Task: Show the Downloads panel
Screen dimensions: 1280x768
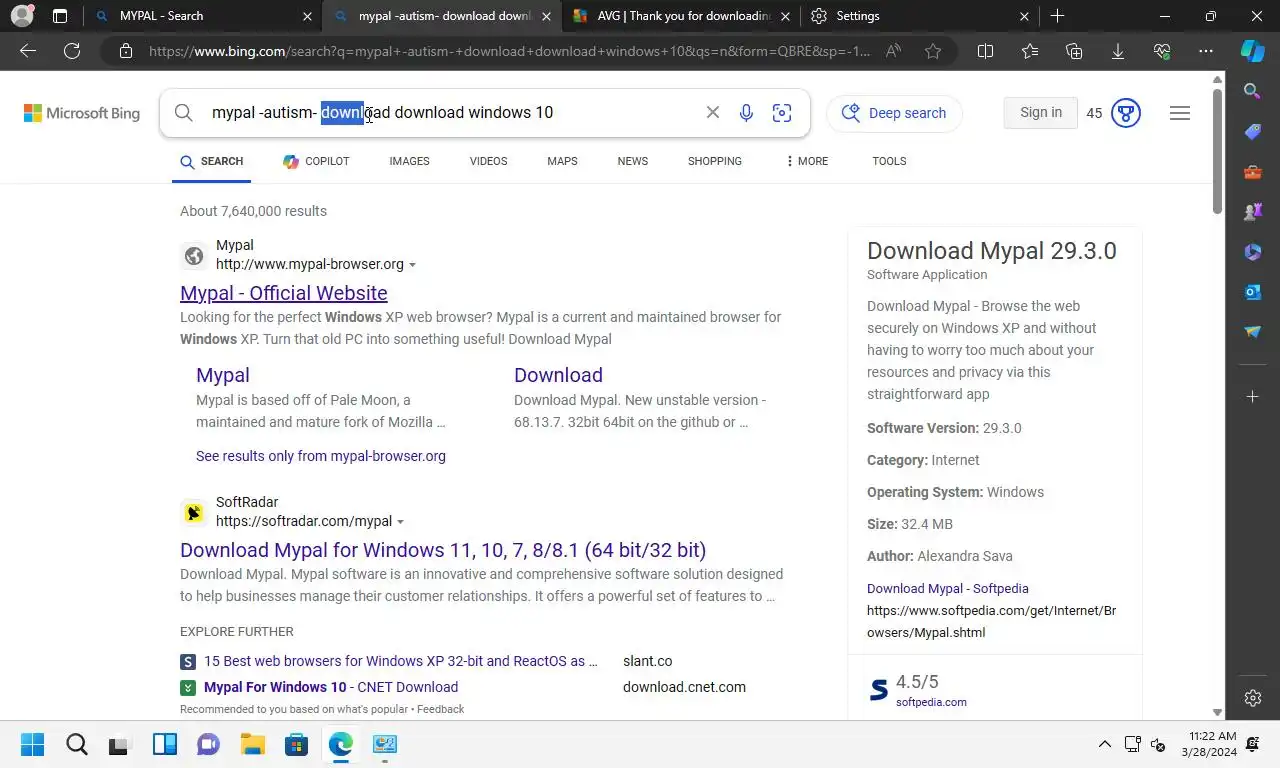Action: coord(1118,51)
